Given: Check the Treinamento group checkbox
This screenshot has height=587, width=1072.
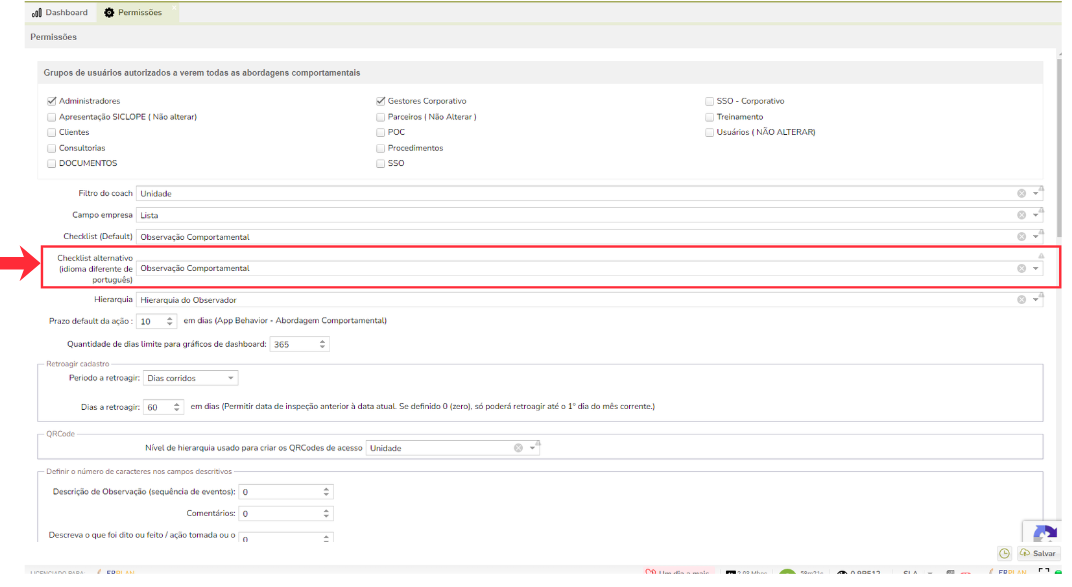Looking at the screenshot, I should [710, 117].
